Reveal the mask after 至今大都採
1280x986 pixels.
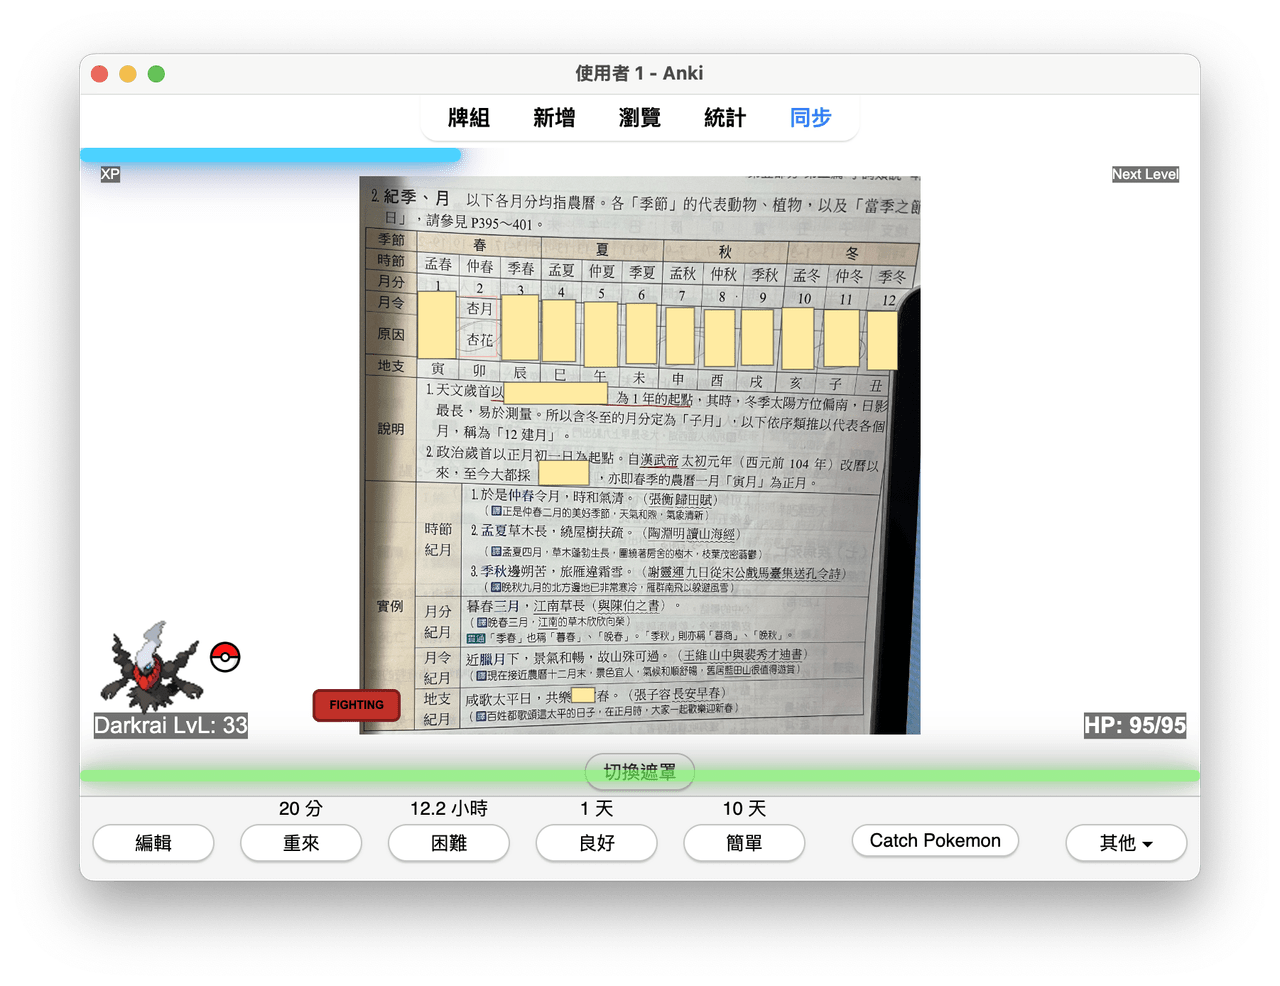(564, 472)
